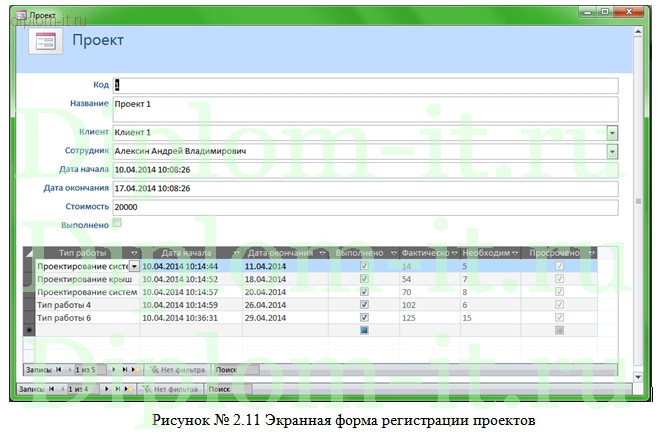Toggle Просрочено checkbox in Тип работы 6 row
The image size is (662, 439).
pyautogui.click(x=559, y=317)
